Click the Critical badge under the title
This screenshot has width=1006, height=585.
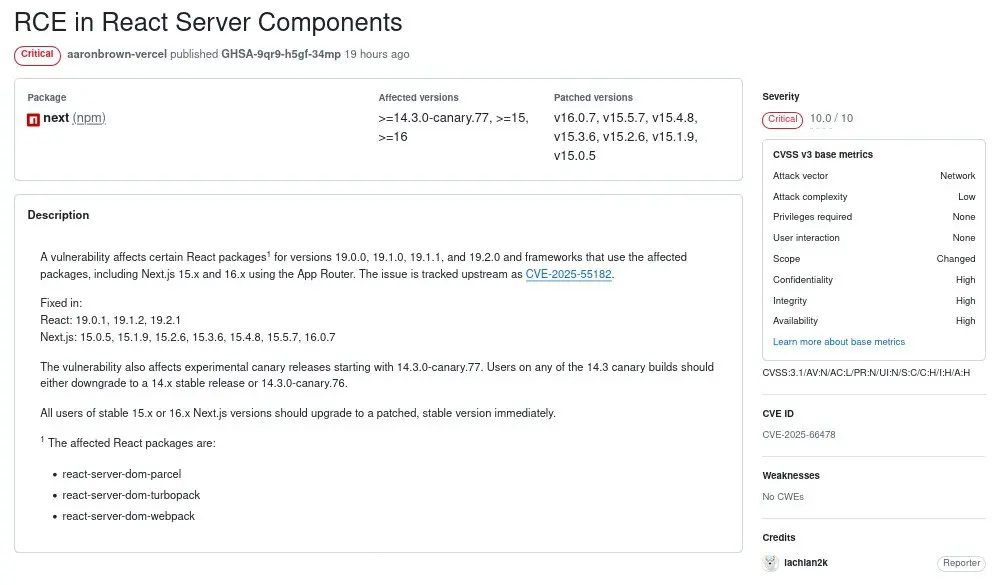click(x=37, y=55)
